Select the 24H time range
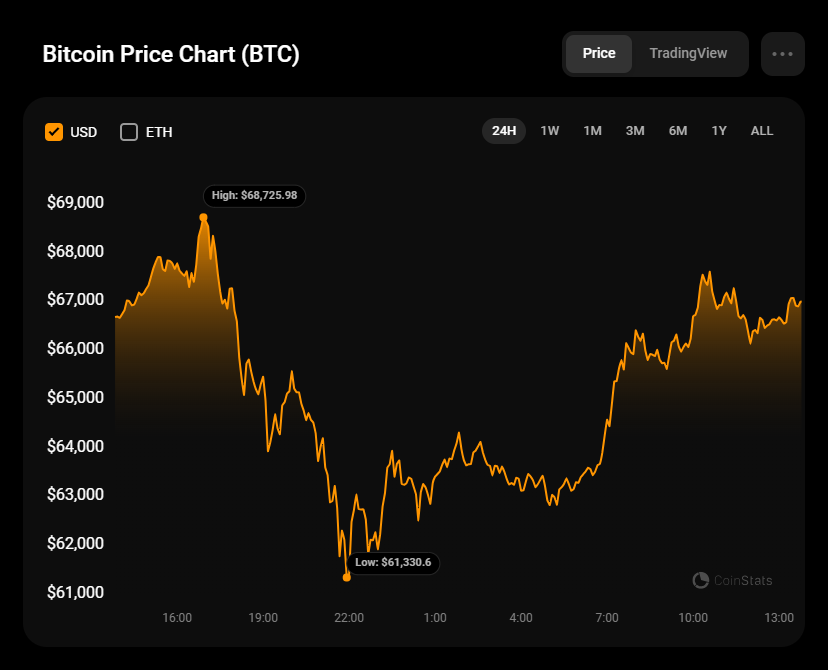This screenshot has height=670, width=828. (x=504, y=131)
